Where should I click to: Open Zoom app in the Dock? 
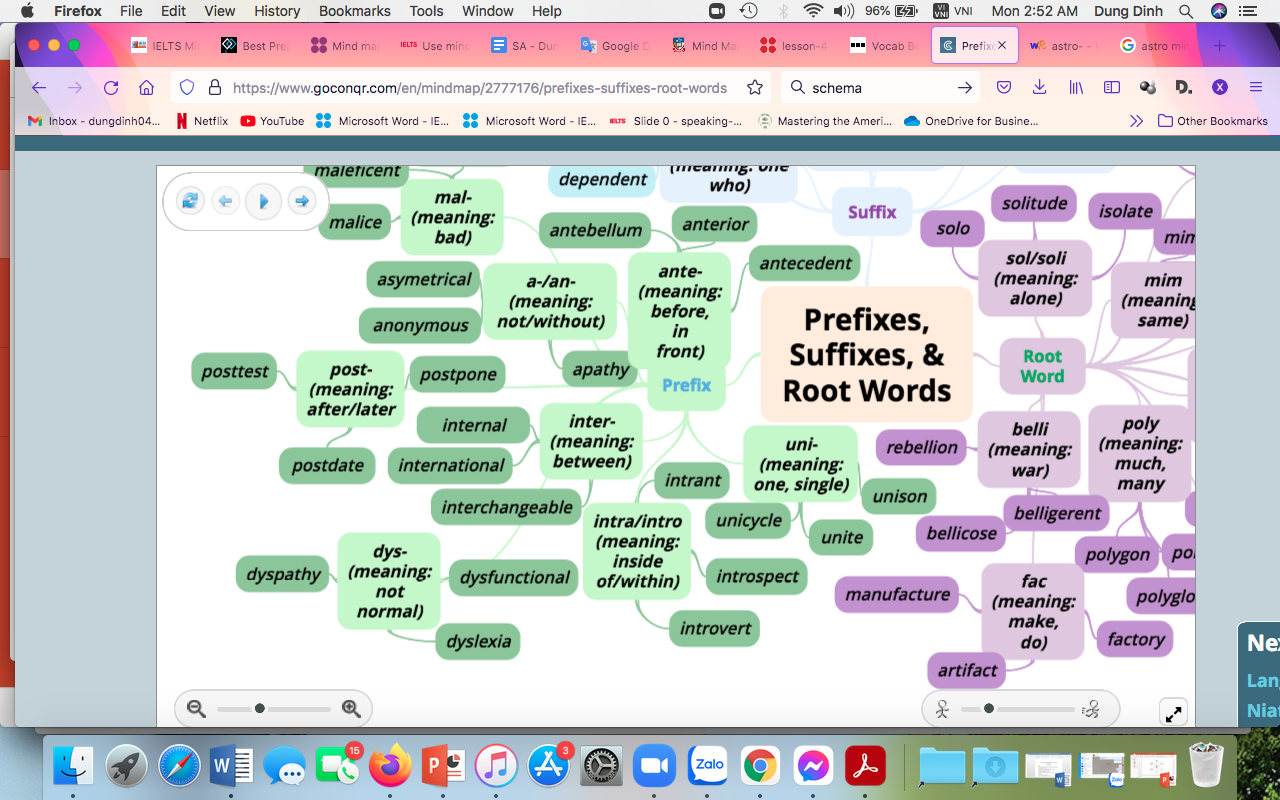[x=653, y=766]
